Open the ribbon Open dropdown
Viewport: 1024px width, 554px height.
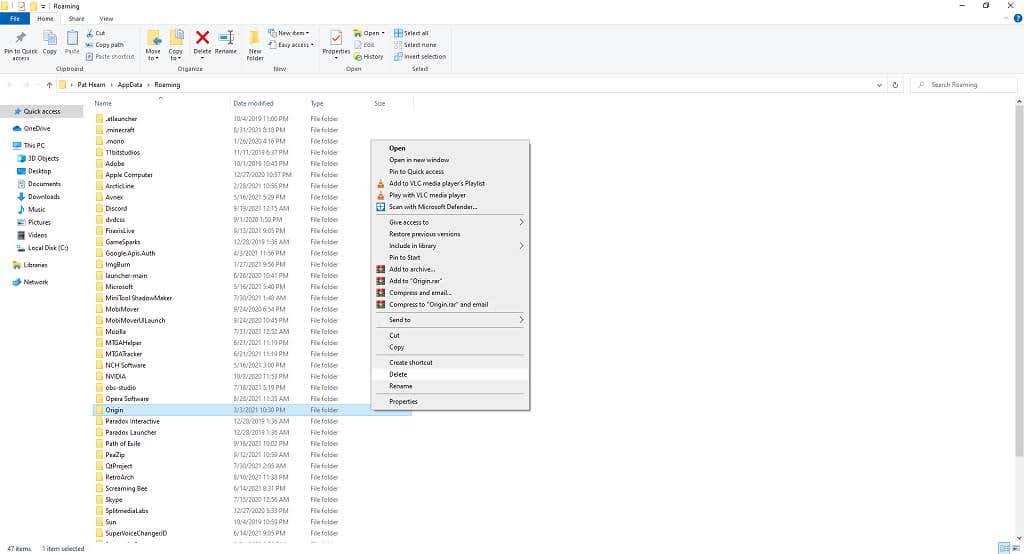[369, 33]
